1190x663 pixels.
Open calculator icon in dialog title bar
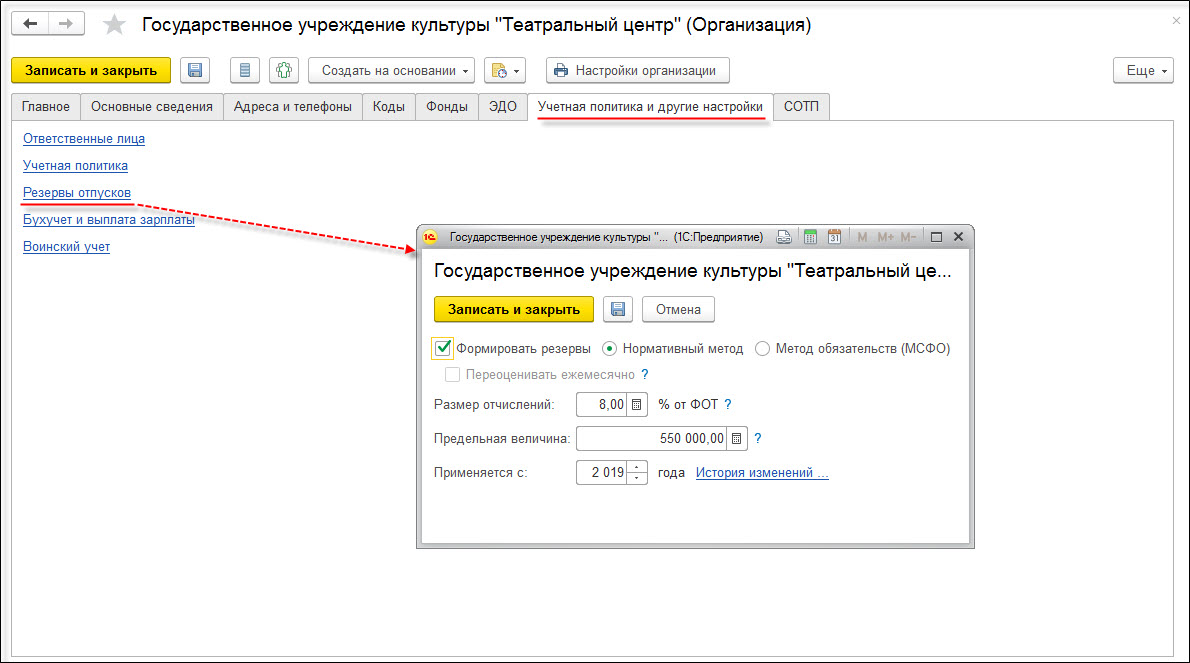pyautogui.click(x=811, y=237)
